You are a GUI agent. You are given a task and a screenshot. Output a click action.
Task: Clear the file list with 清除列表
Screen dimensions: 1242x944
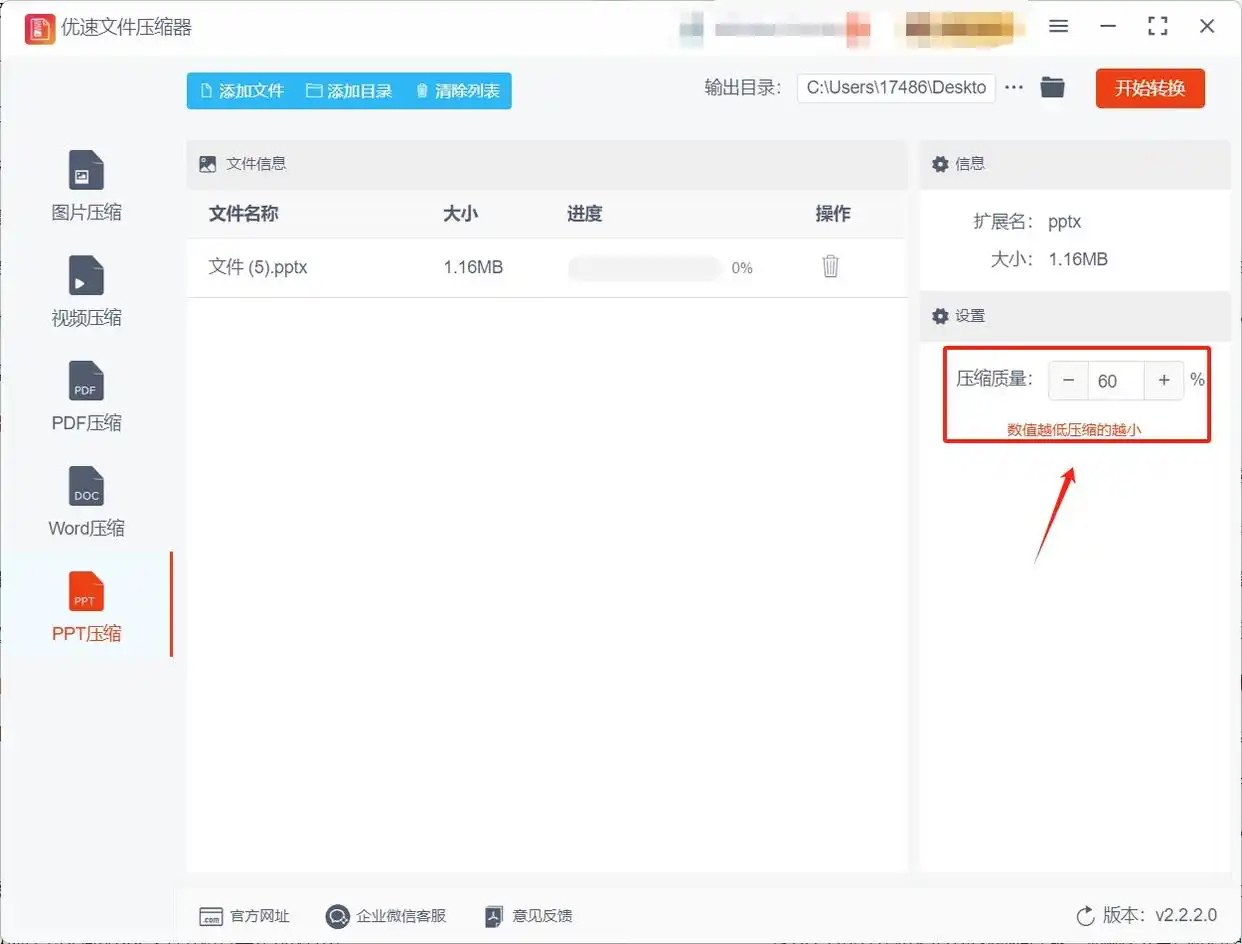point(457,90)
